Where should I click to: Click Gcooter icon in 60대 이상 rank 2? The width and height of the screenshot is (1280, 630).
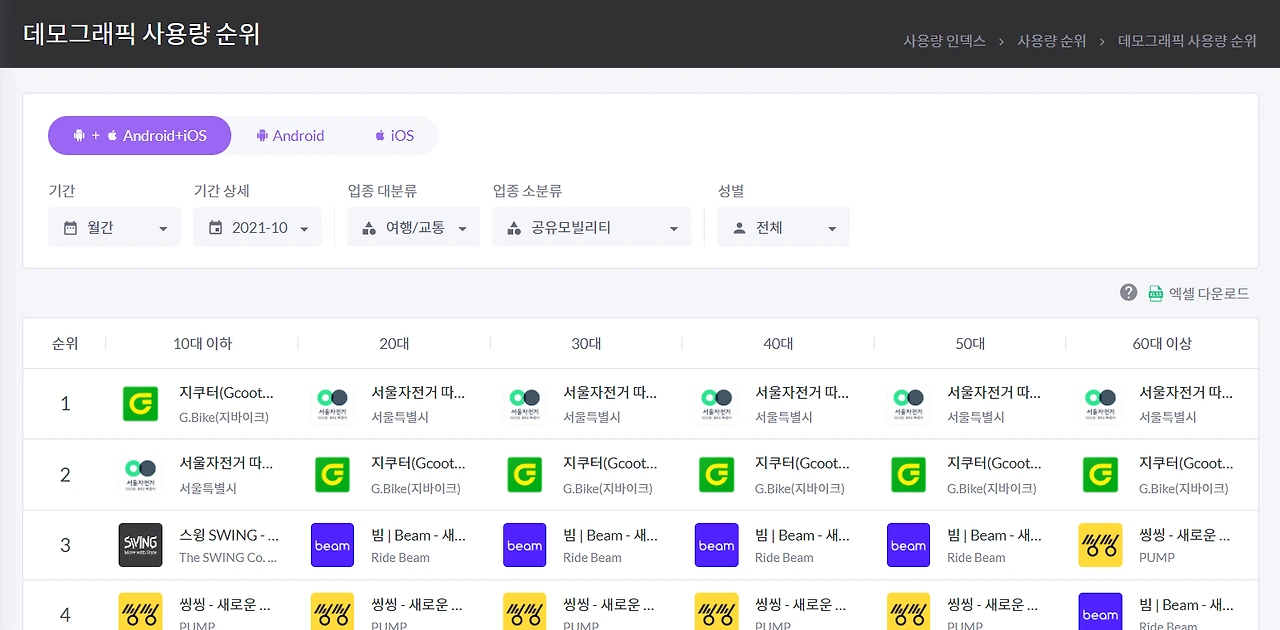[1100, 475]
